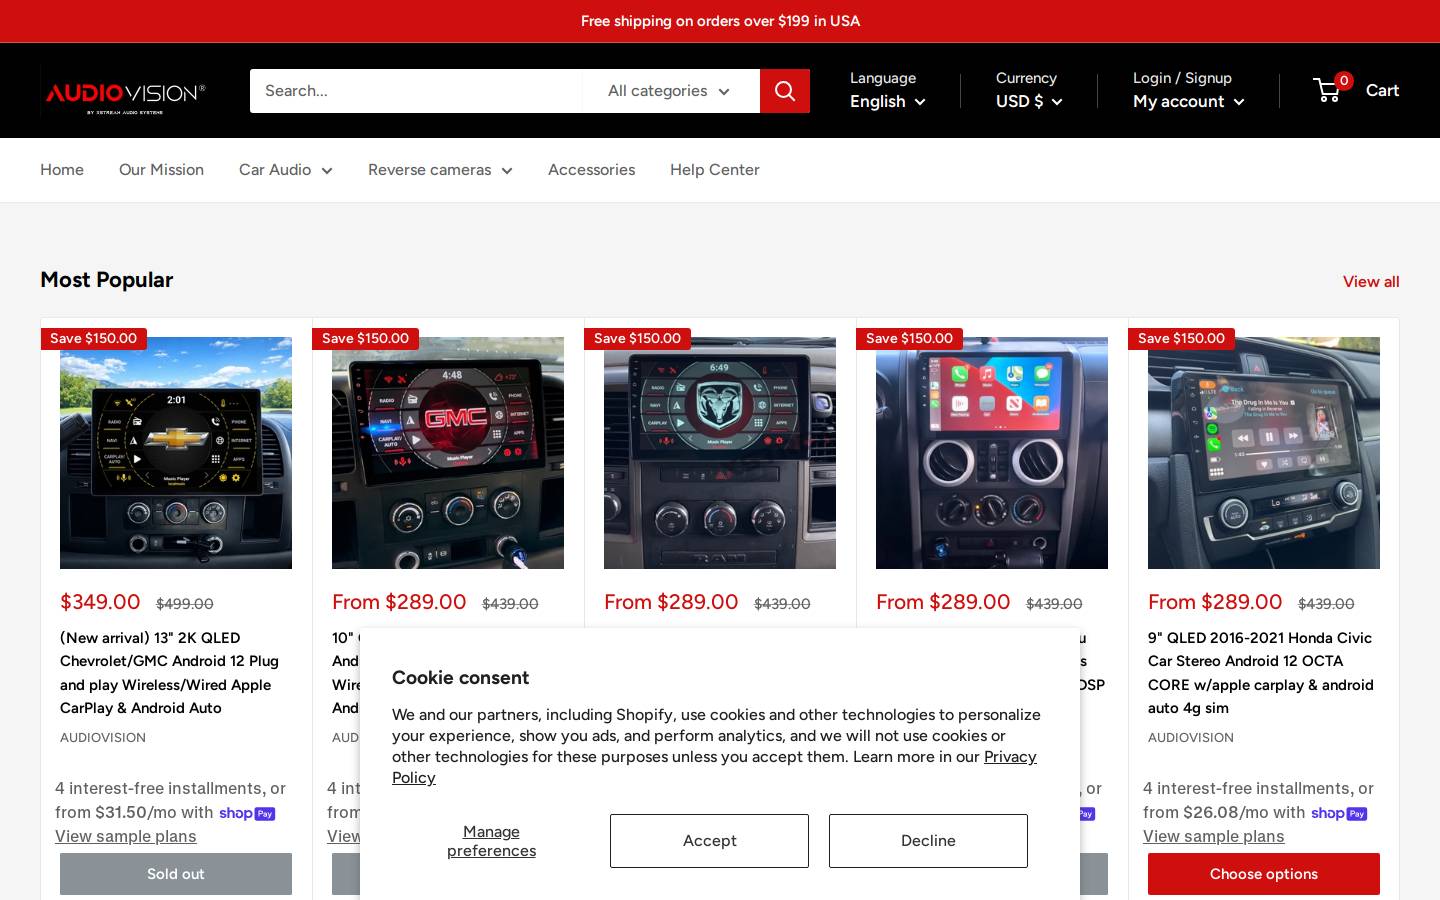Screen dimensions: 1440x900
Task: Open the USD $ currency selector
Action: point(1029,101)
